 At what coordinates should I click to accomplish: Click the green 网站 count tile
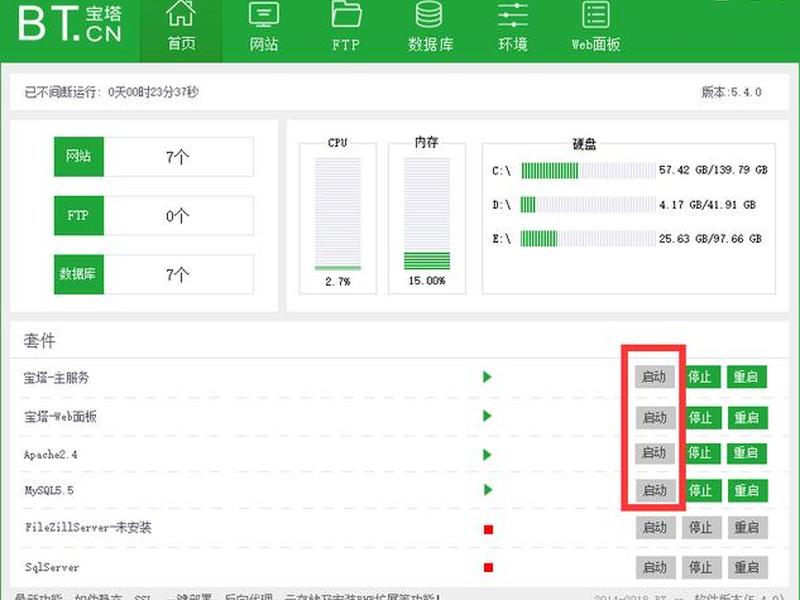(x=79, y=156)
